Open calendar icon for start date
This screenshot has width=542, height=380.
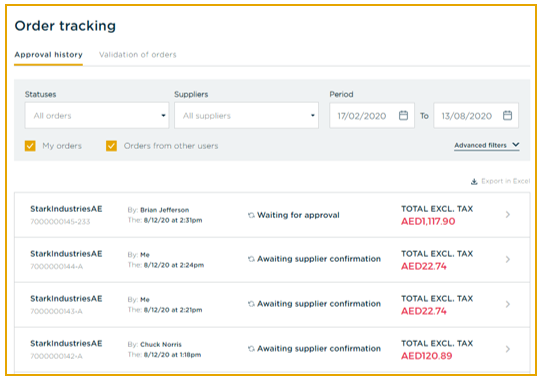(x=403, y=115)
